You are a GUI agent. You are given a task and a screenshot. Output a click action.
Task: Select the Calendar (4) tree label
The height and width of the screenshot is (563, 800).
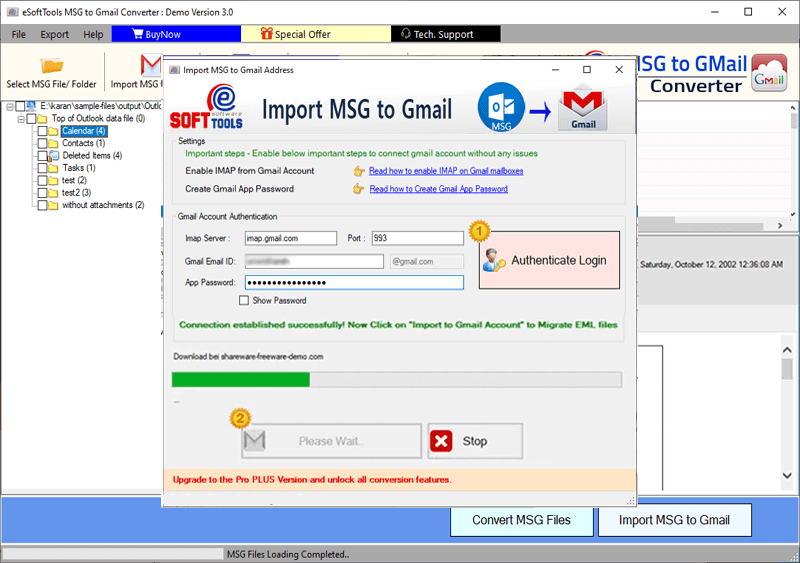click(x=84, y=131)
